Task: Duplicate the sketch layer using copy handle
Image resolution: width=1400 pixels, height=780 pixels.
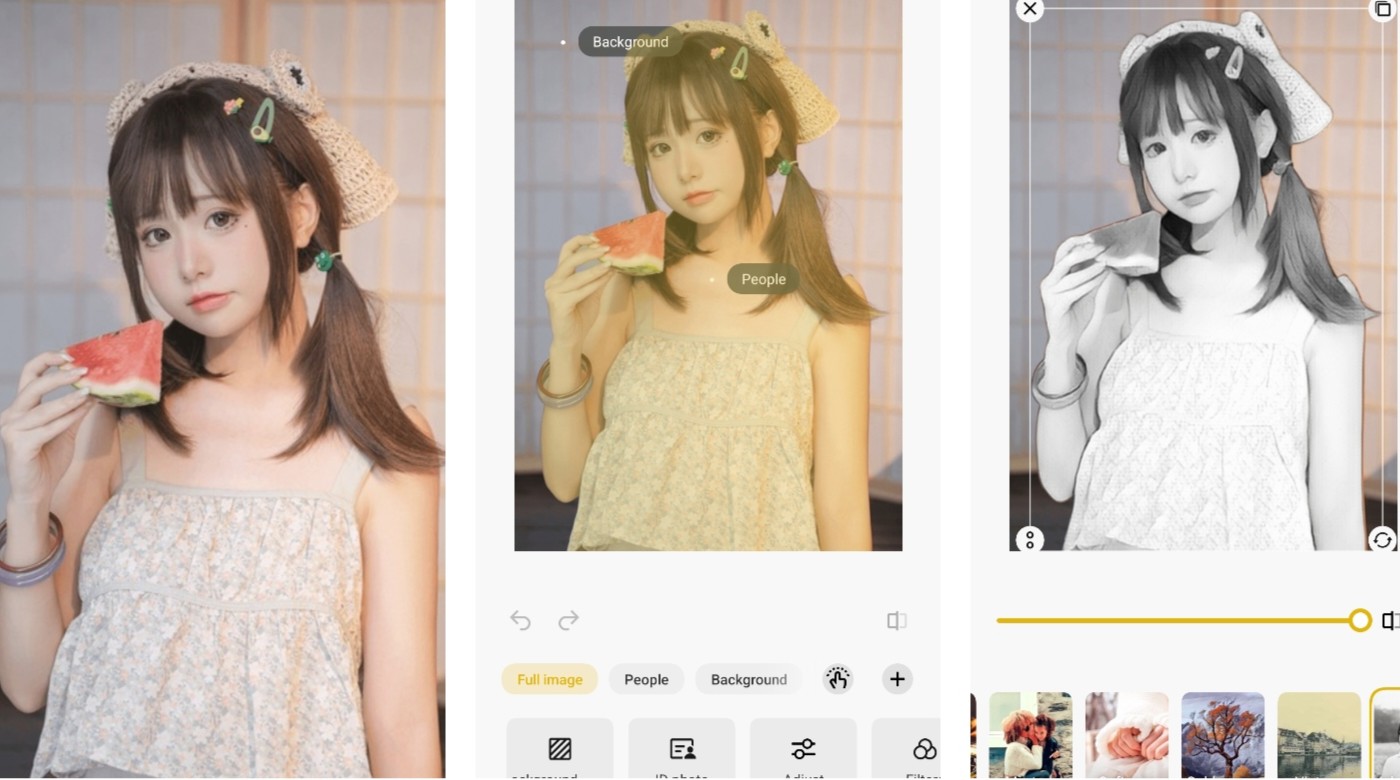Action: [1382, 10]
